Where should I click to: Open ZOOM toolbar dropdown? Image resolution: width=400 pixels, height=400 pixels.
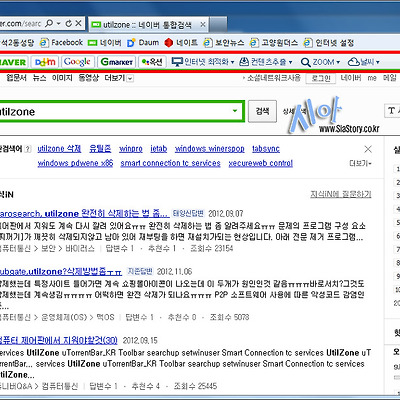(x=320, y=62)
